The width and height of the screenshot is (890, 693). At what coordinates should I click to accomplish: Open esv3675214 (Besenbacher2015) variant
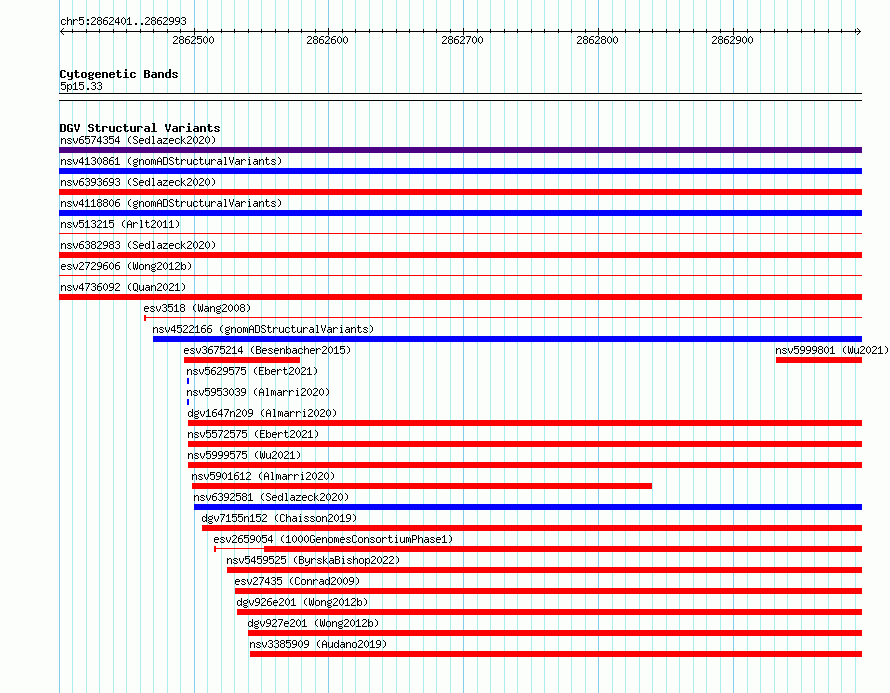pos(267,350)
